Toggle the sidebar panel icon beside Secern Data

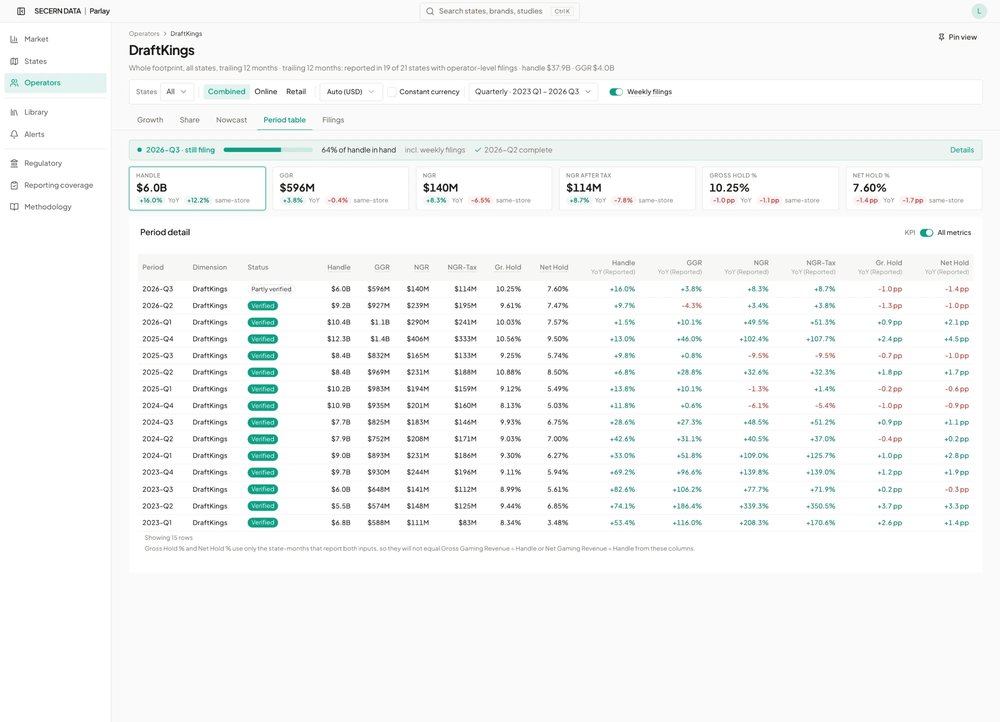pos(21,11)
